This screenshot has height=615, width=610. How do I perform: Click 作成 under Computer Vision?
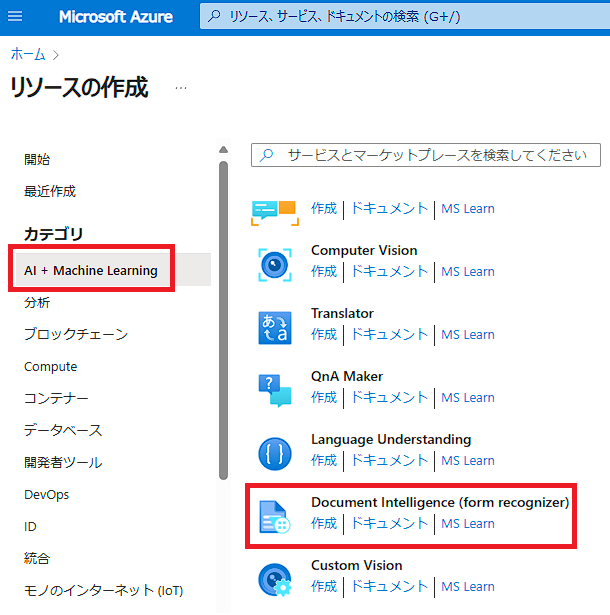tap(324, 271)
